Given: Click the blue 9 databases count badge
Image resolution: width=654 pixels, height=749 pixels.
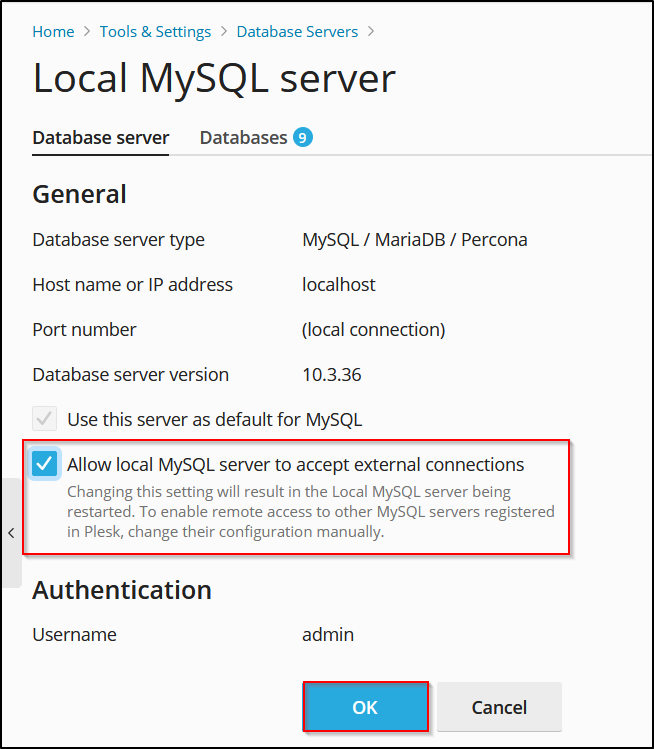Looking at the screenshot, I should tap(302, 137).
